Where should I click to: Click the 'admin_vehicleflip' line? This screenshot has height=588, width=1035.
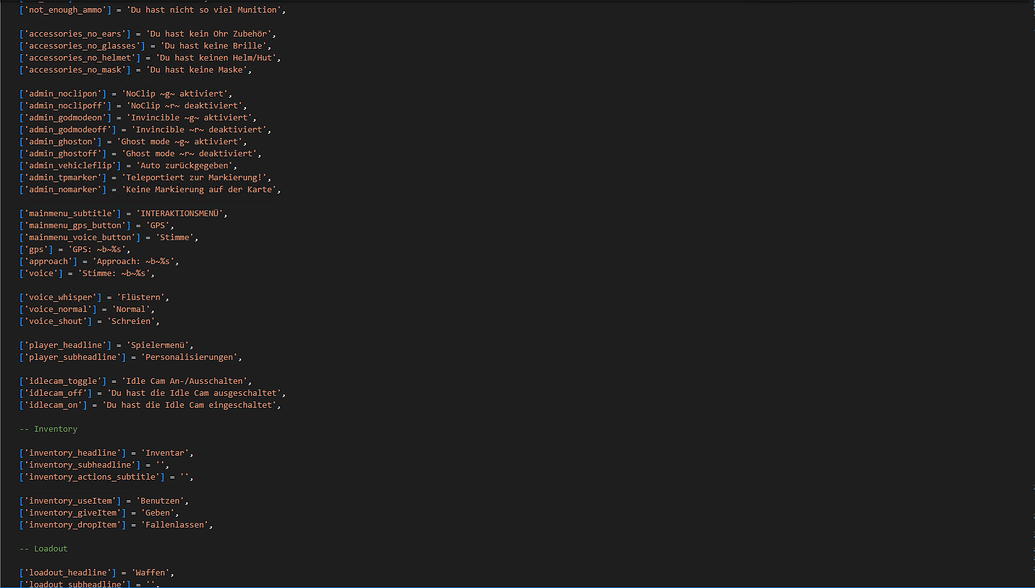[x=70, y=165]
